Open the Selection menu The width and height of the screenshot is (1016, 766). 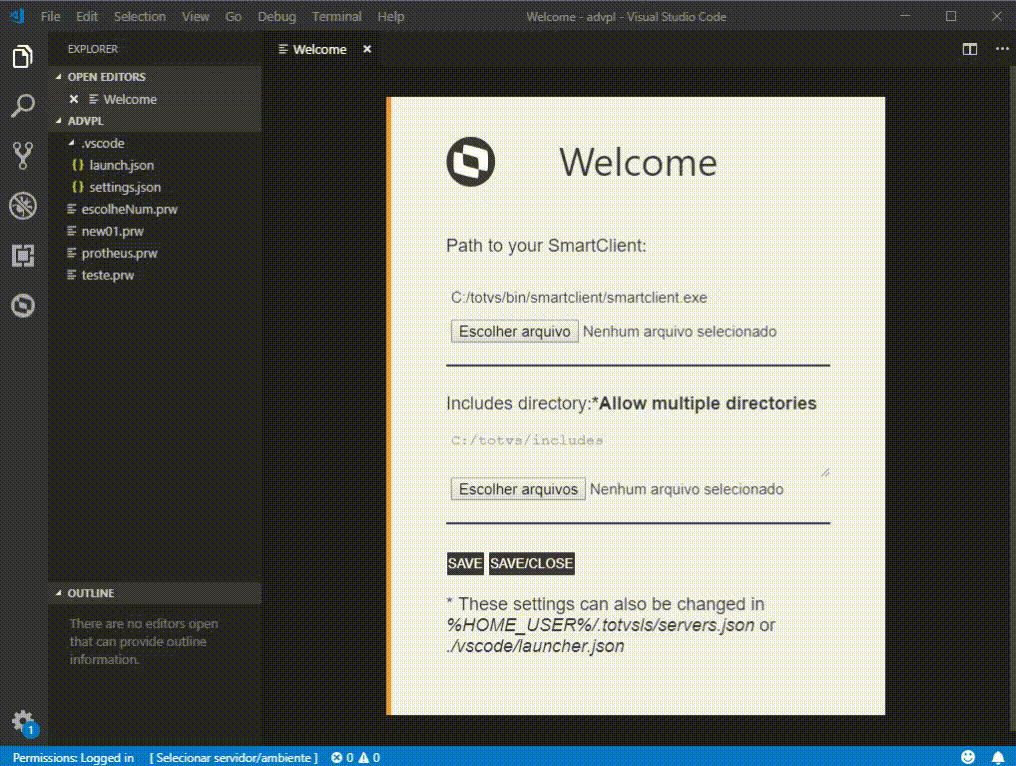(140, 17)
